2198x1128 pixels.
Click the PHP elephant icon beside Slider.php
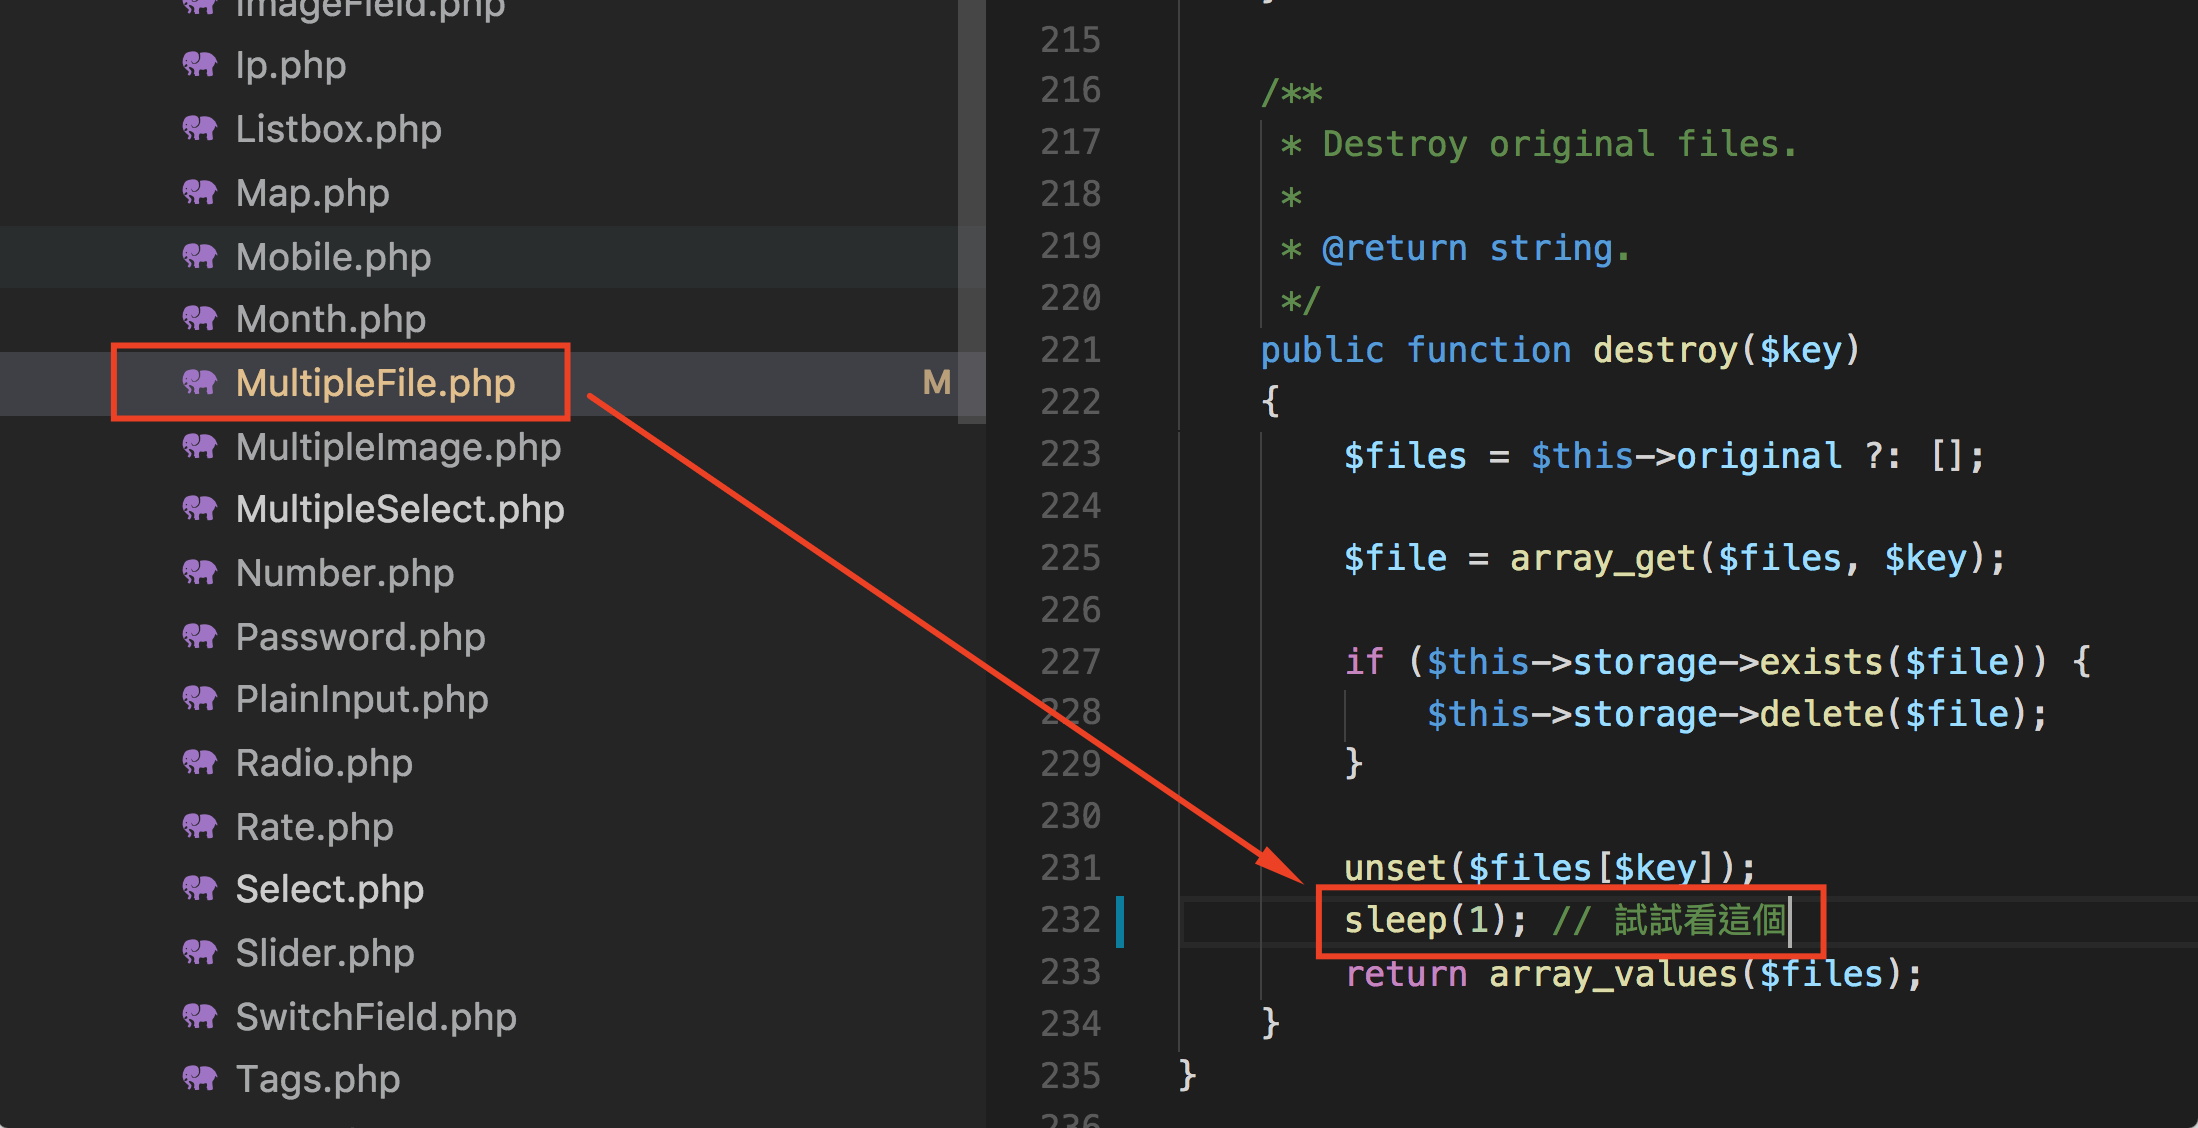200,953
